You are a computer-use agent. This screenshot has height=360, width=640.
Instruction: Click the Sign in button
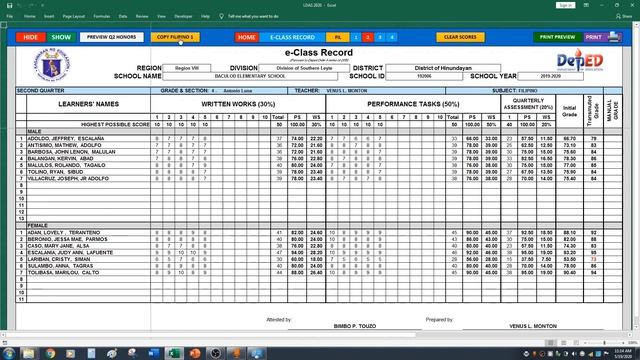565,5
